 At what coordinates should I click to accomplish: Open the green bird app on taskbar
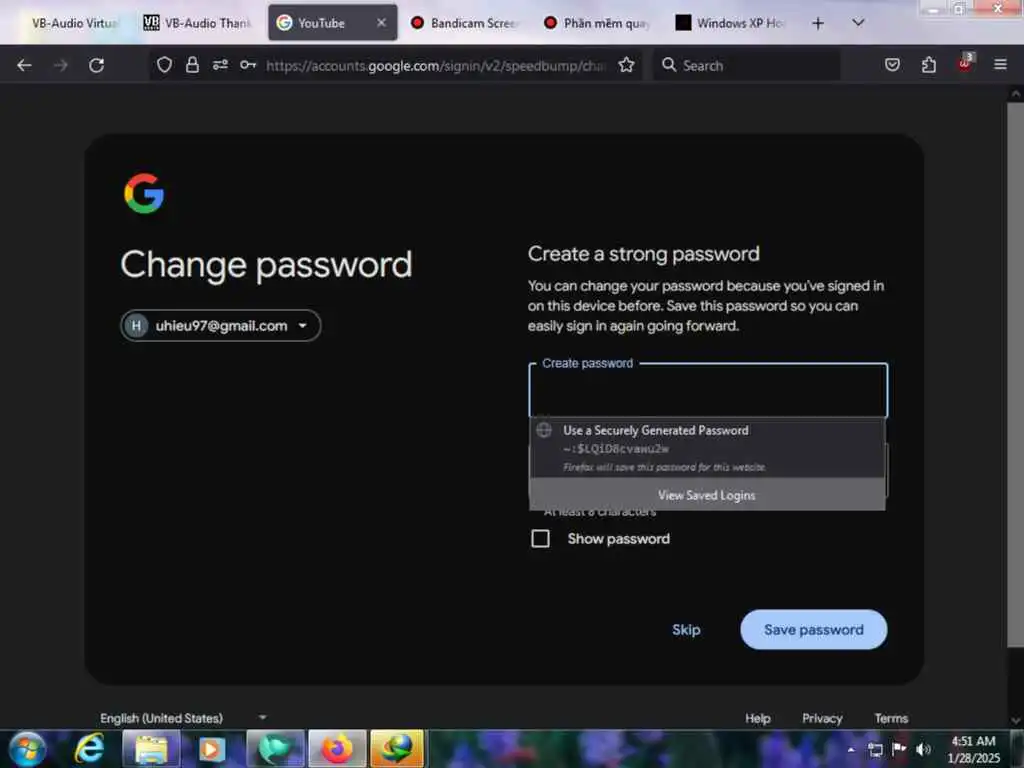pyautogui.click(x=275, y=748)
